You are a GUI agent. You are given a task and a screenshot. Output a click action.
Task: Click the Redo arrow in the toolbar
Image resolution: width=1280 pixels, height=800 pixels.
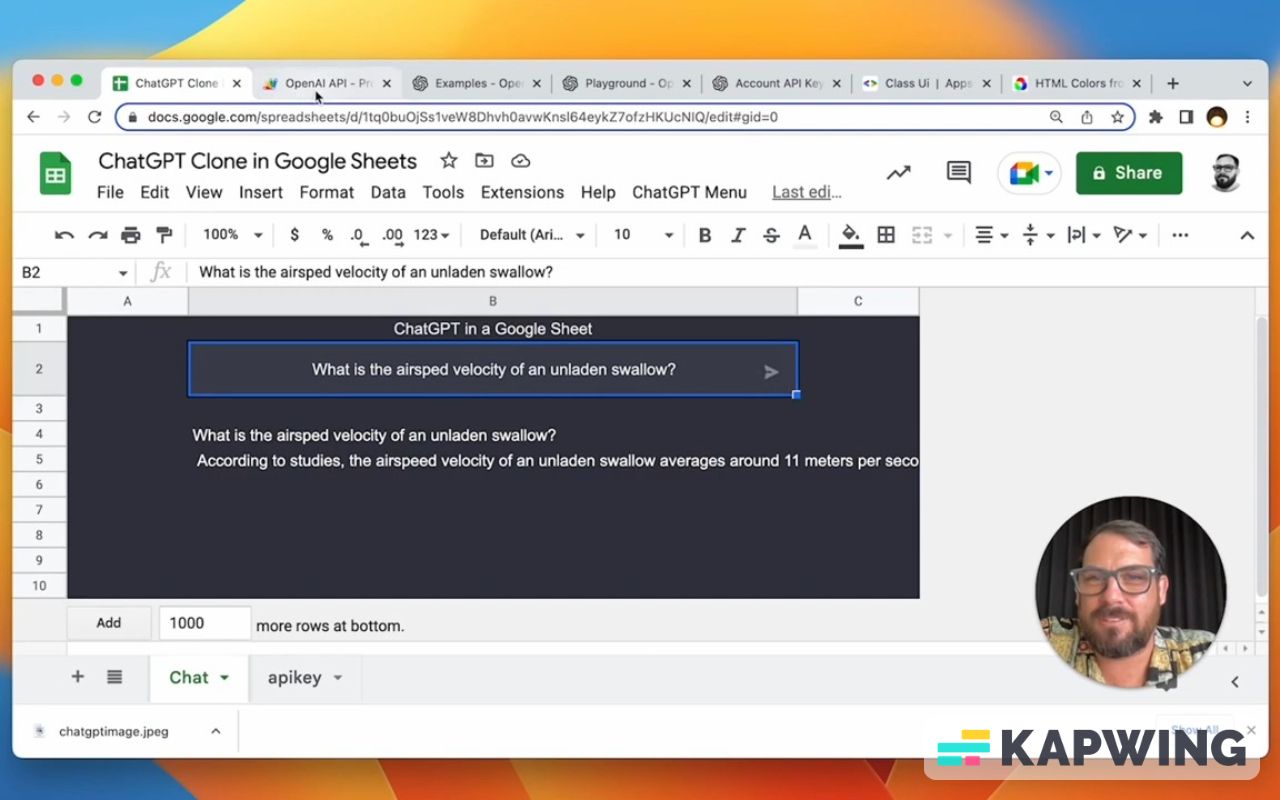pyautogui.click(x=97, y=235)
